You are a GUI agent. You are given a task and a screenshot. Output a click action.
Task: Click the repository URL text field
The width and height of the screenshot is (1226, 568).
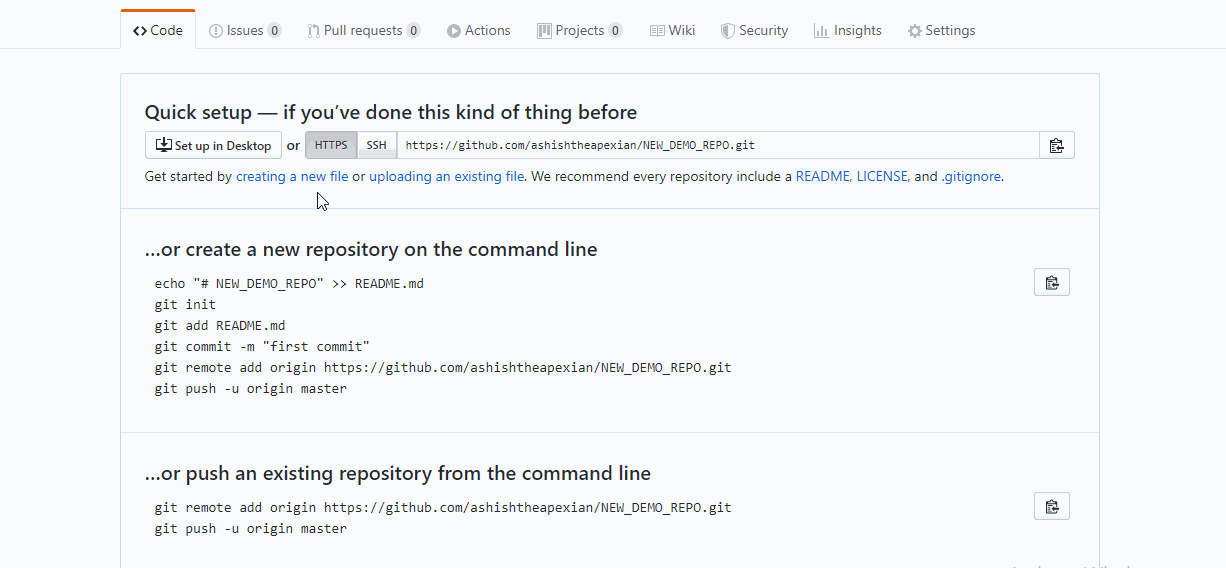[x=717, y=146]
